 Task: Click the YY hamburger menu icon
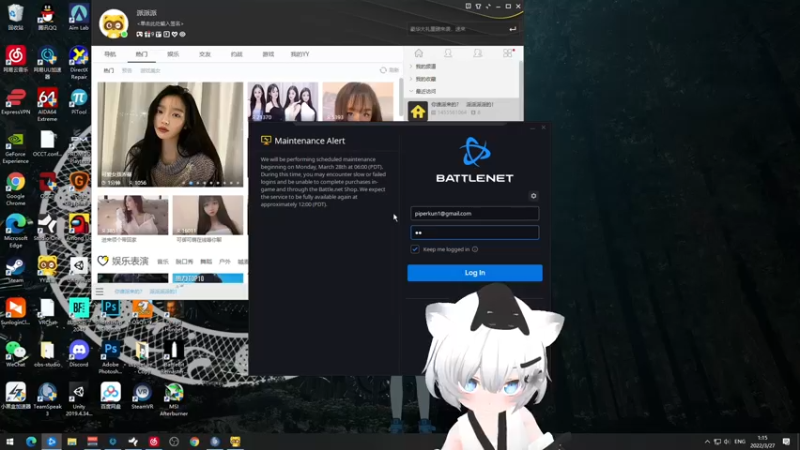[99, 291]
